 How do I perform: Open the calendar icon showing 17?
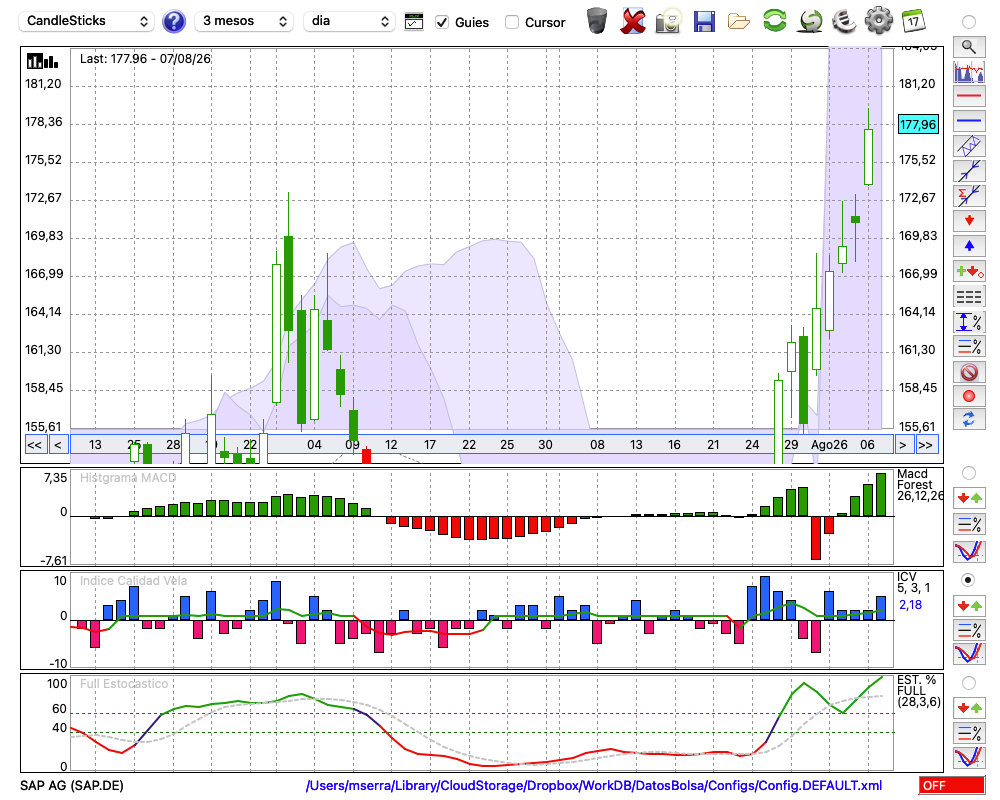point(913,21)
